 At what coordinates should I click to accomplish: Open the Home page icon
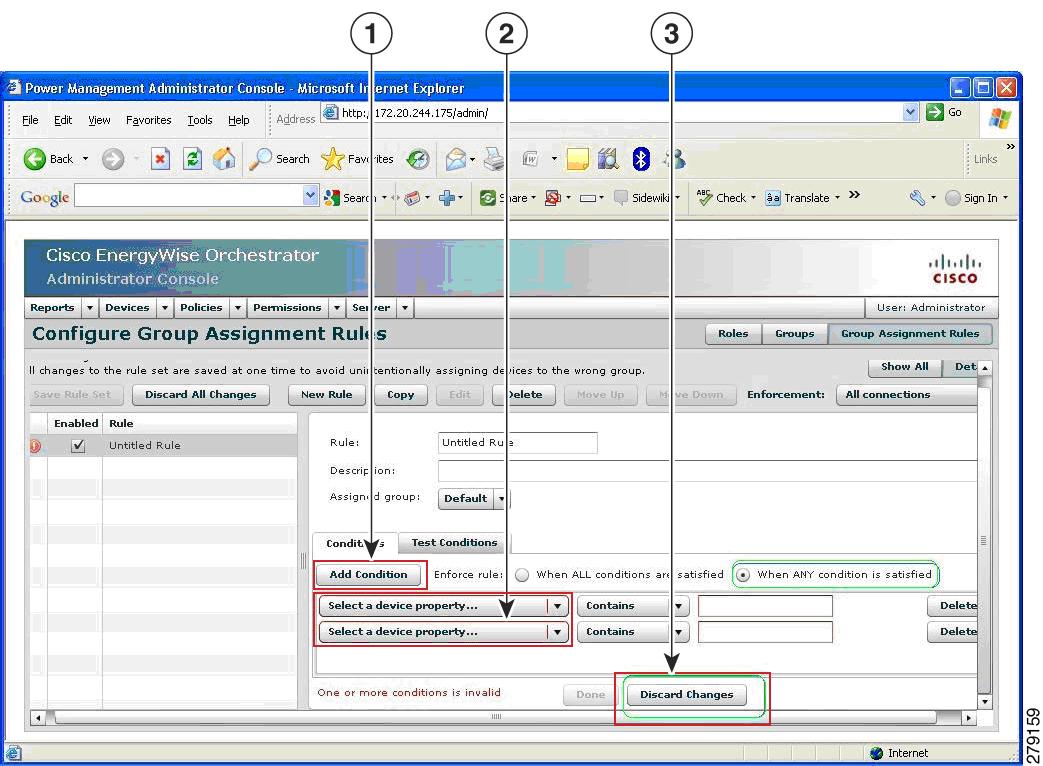coord(224,159)
